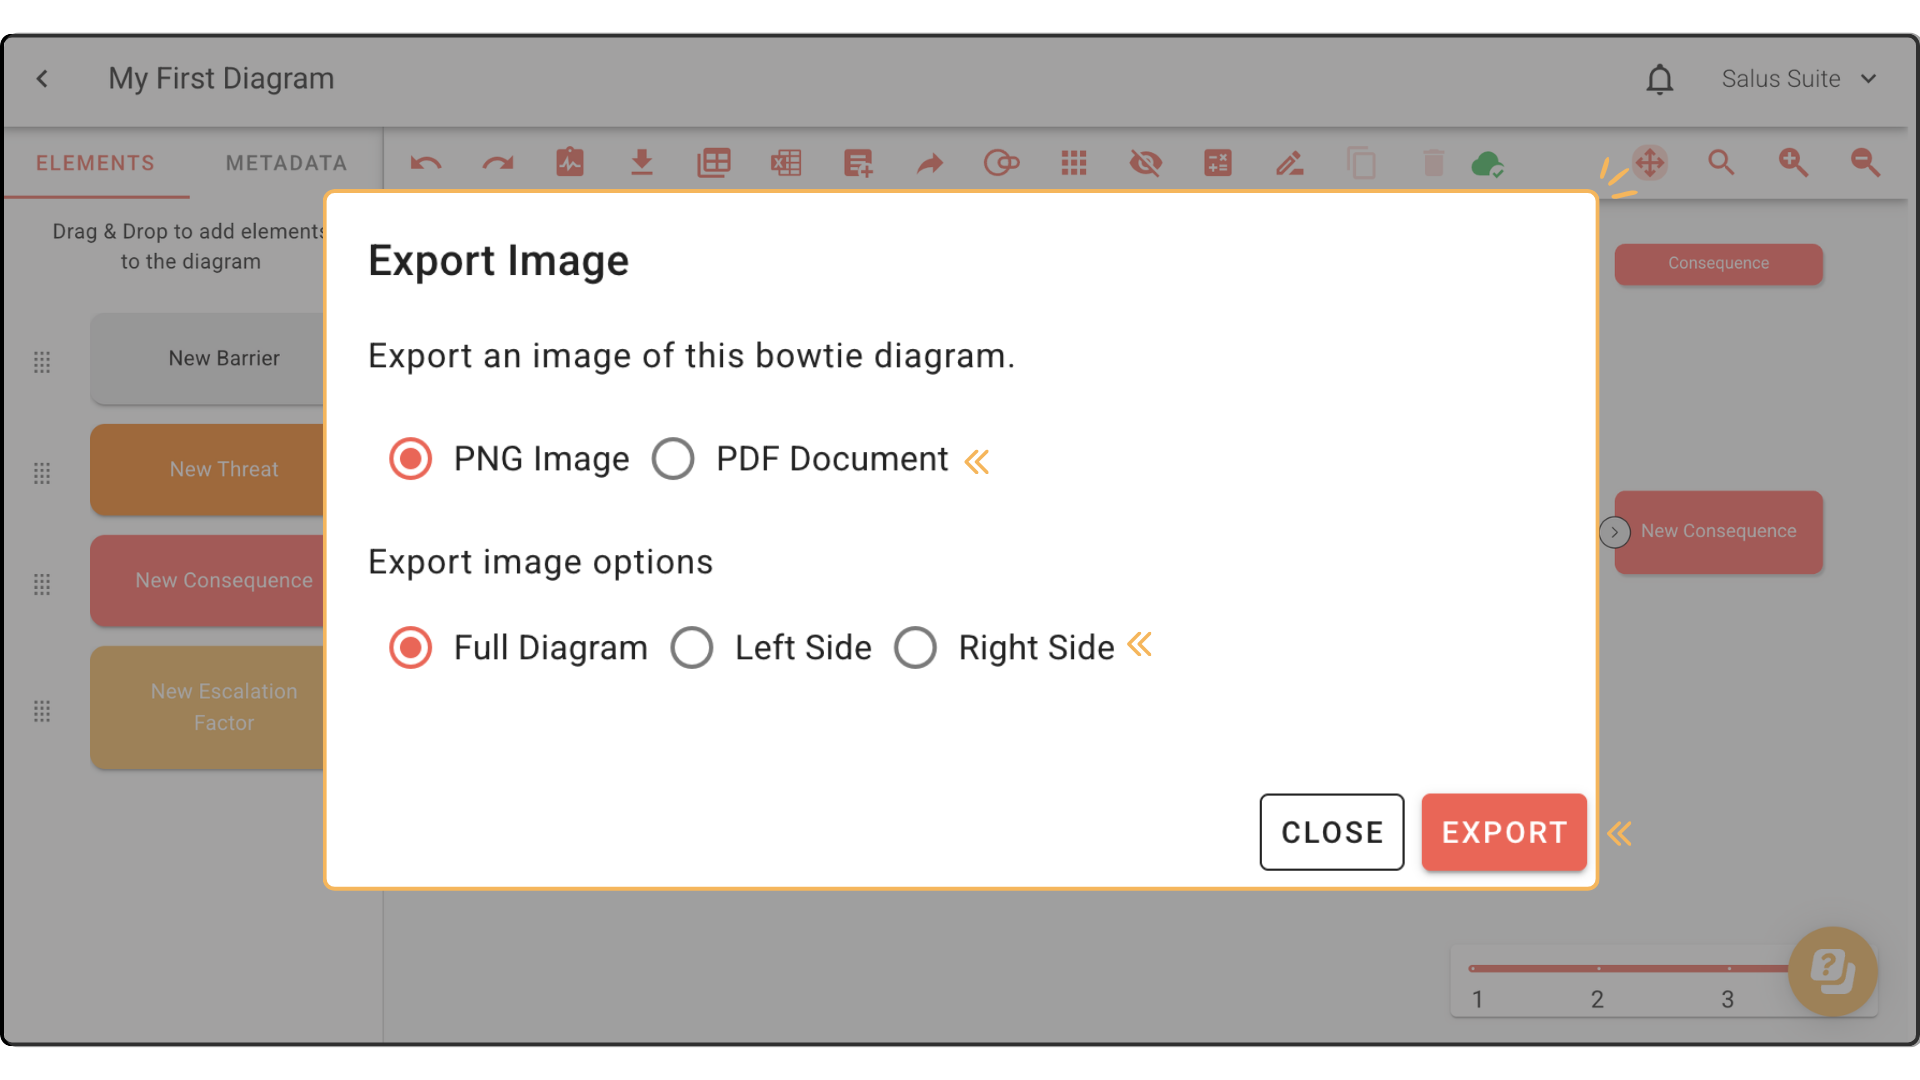The image size is (1920, 1080).
Task: Expand the New Consequence node chevron
Action: 1614,532
